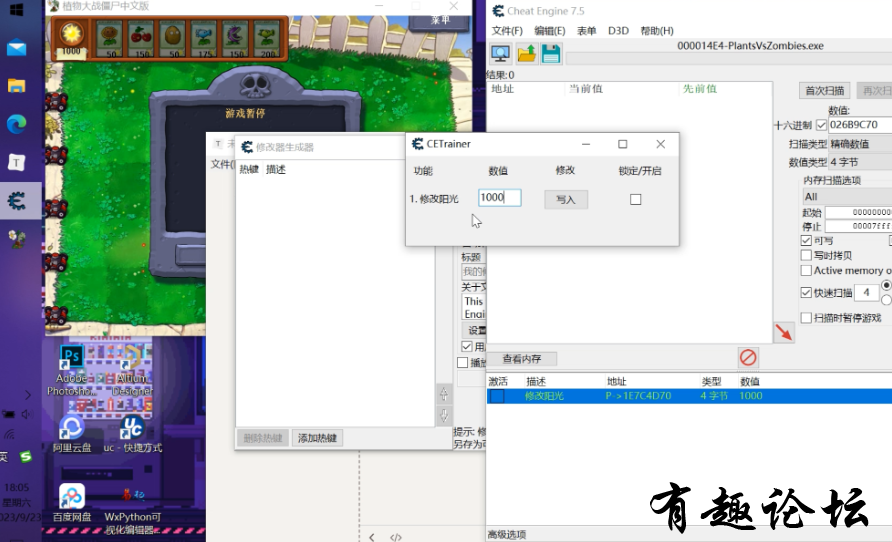Enable the Active memory only checkbox
The image size is (892, 542).
click(806, 270)
